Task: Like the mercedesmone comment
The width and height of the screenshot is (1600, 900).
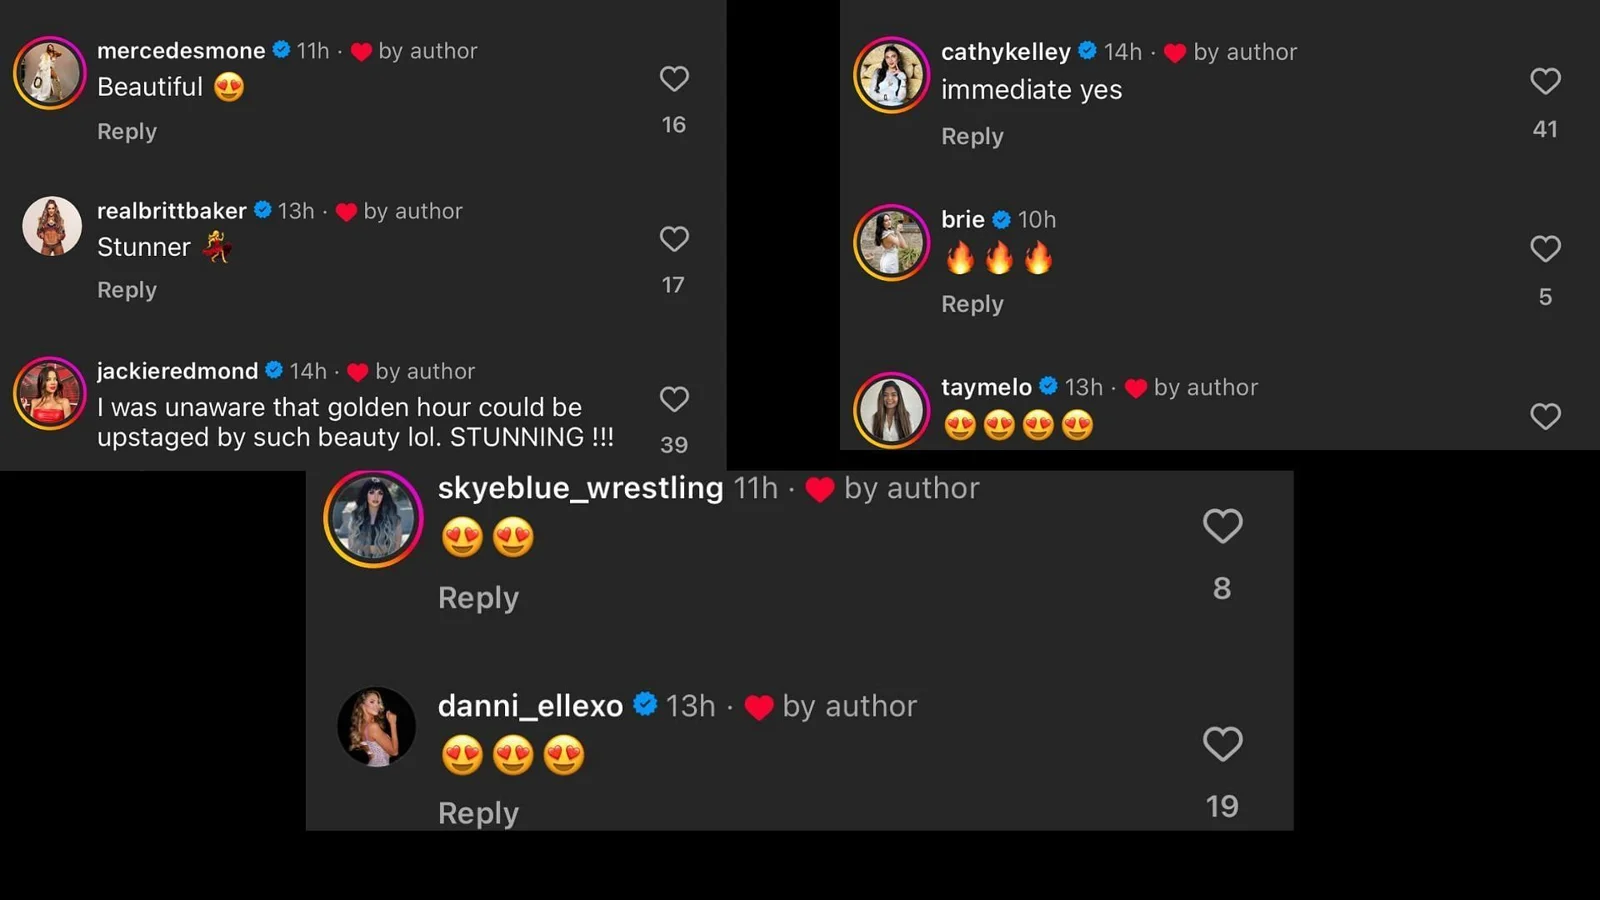Action: [674, 79]
